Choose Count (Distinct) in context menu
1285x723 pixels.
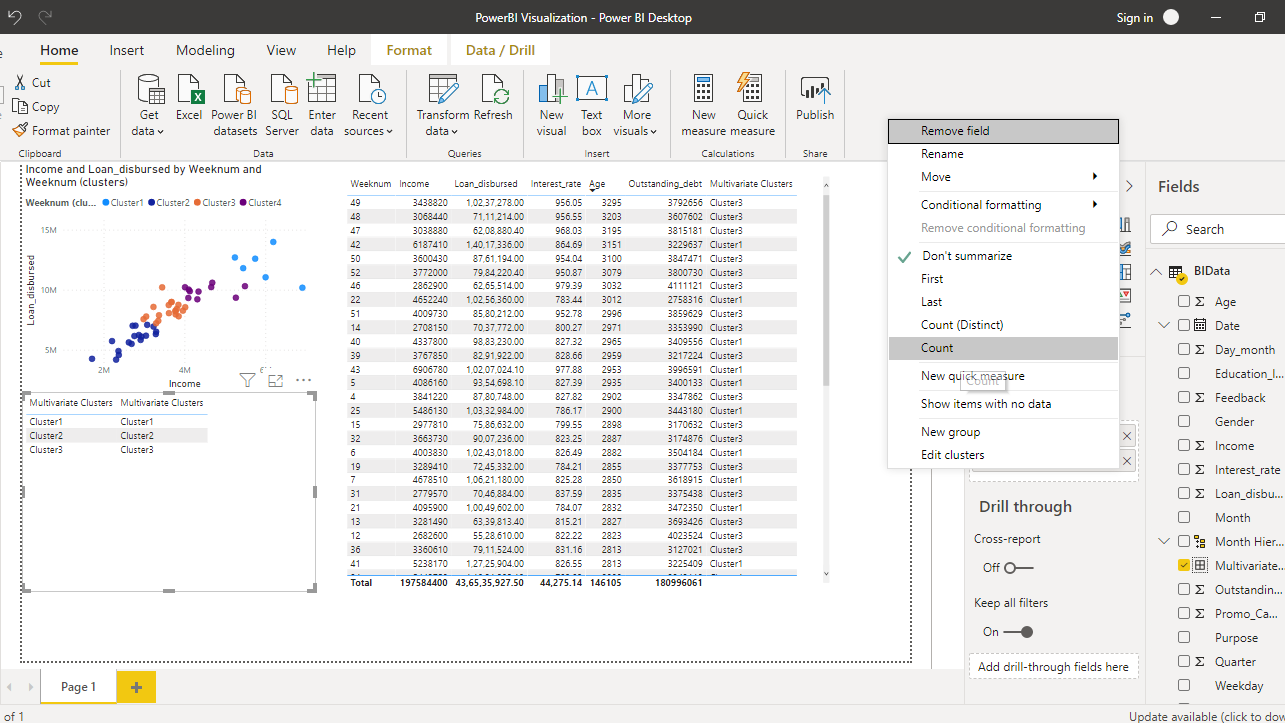(1003, 325)
